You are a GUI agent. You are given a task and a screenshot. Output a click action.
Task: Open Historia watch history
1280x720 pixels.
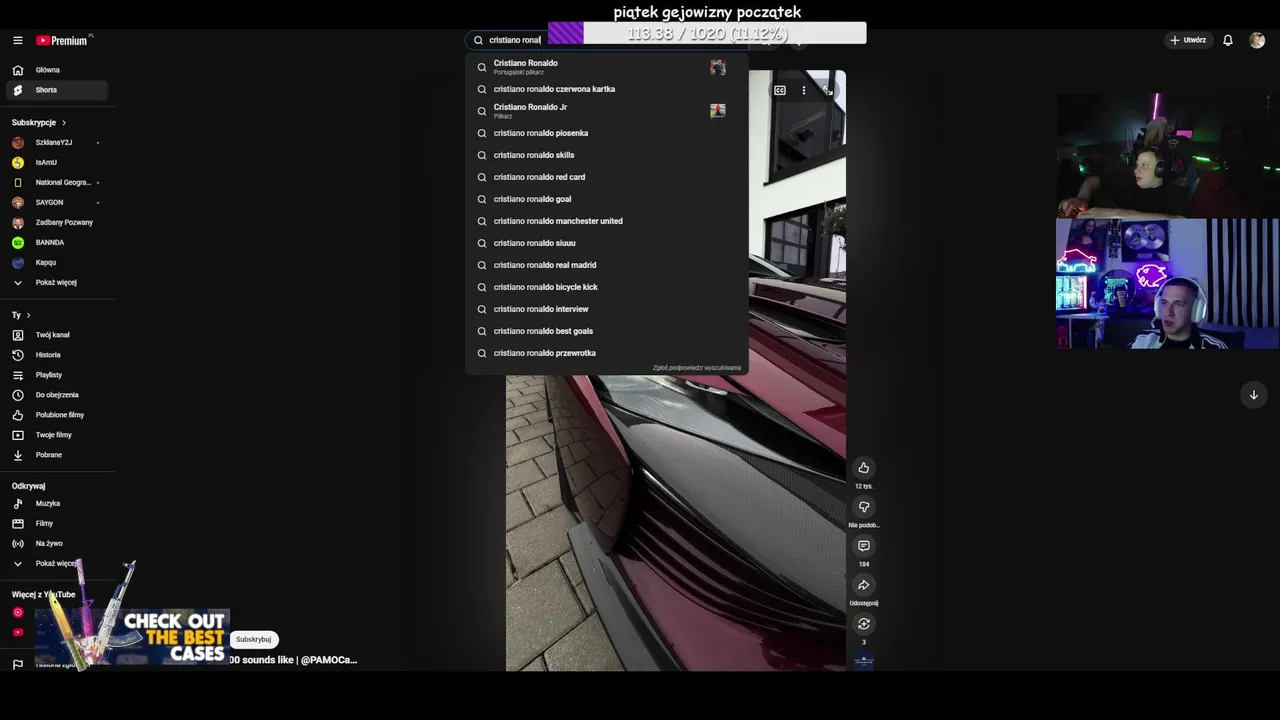(57, 355)
